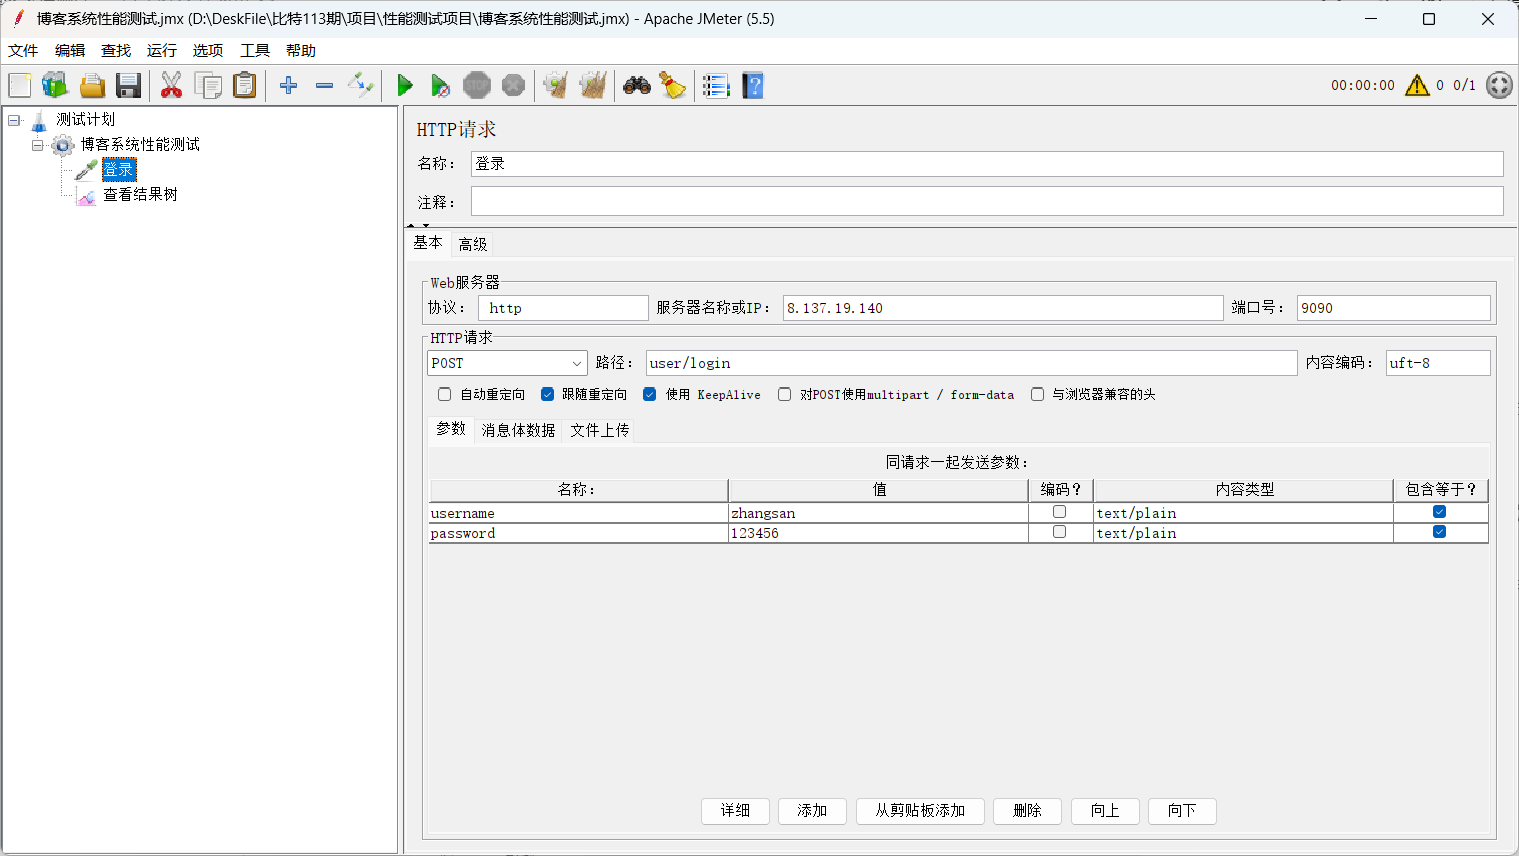Toggle the 自动重定向 checkbox
Viewport: 1519px width, 856px height.
coord(445,395)
